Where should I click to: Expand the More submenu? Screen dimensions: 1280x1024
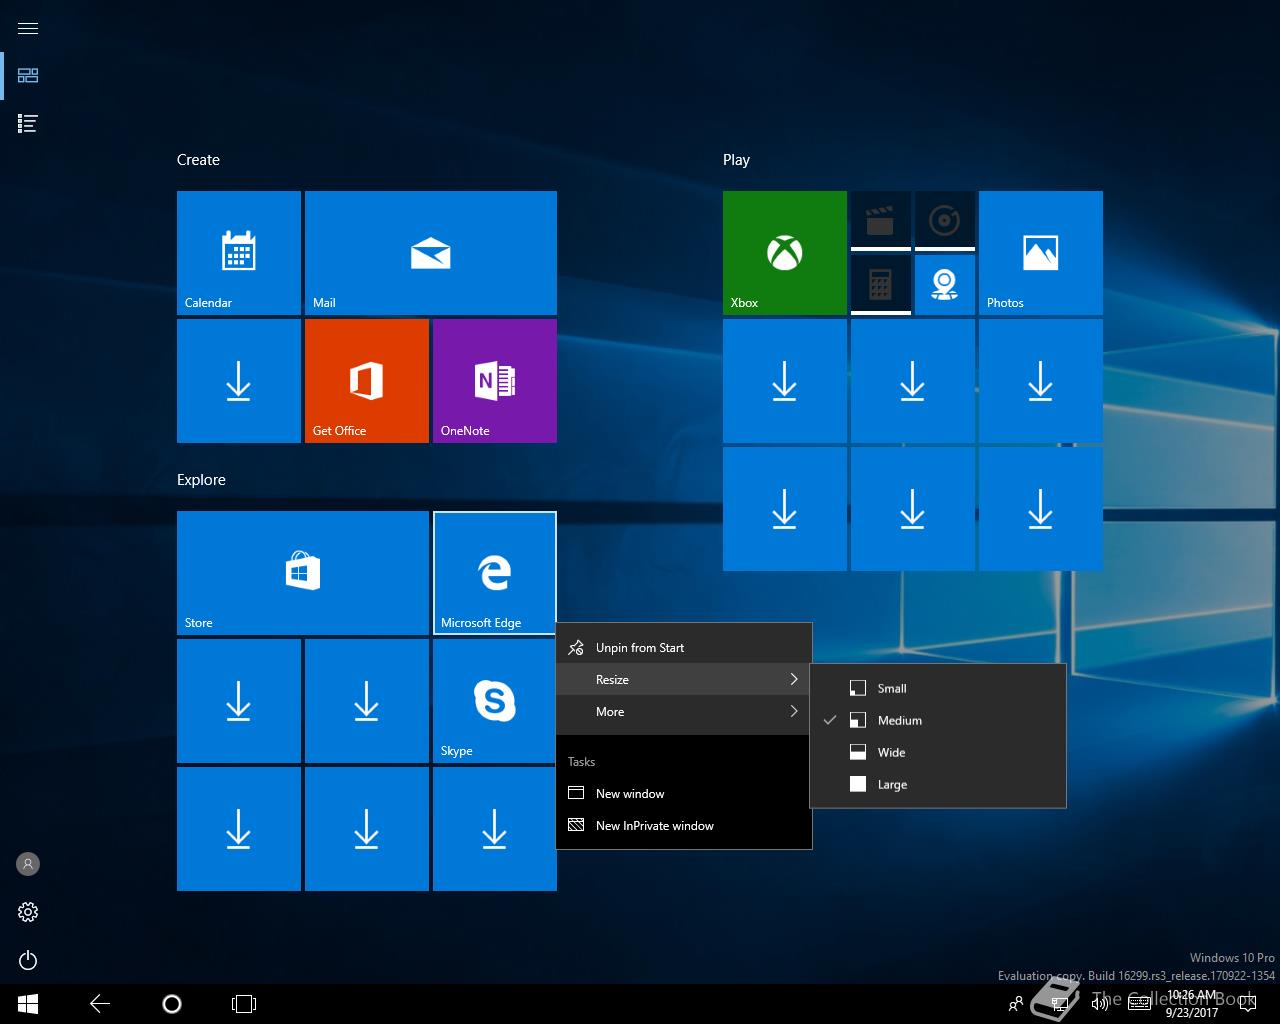click(x=684, y=712)
